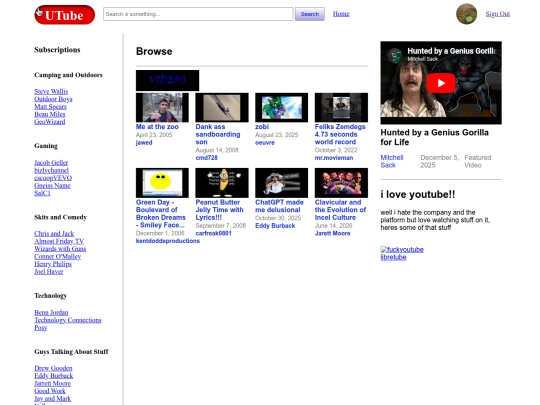The width and height of the screenshot is (540, 405).
Task: Click the UTube logo
Action: [64, 15]
